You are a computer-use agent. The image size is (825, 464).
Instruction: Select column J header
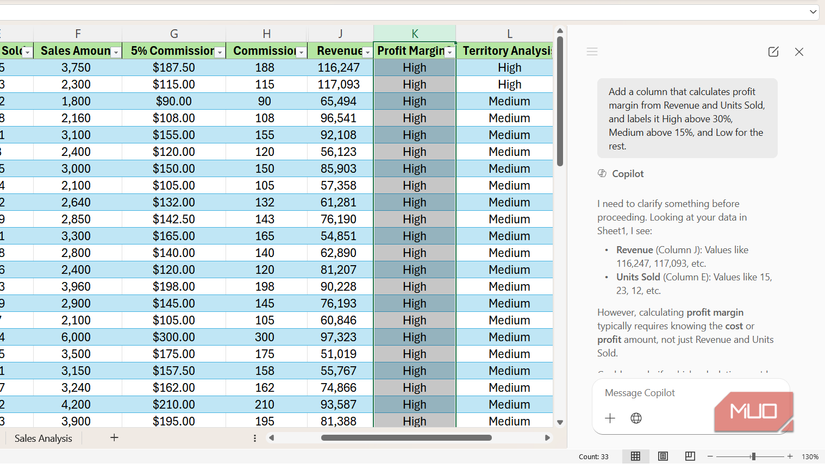(340, 34)
